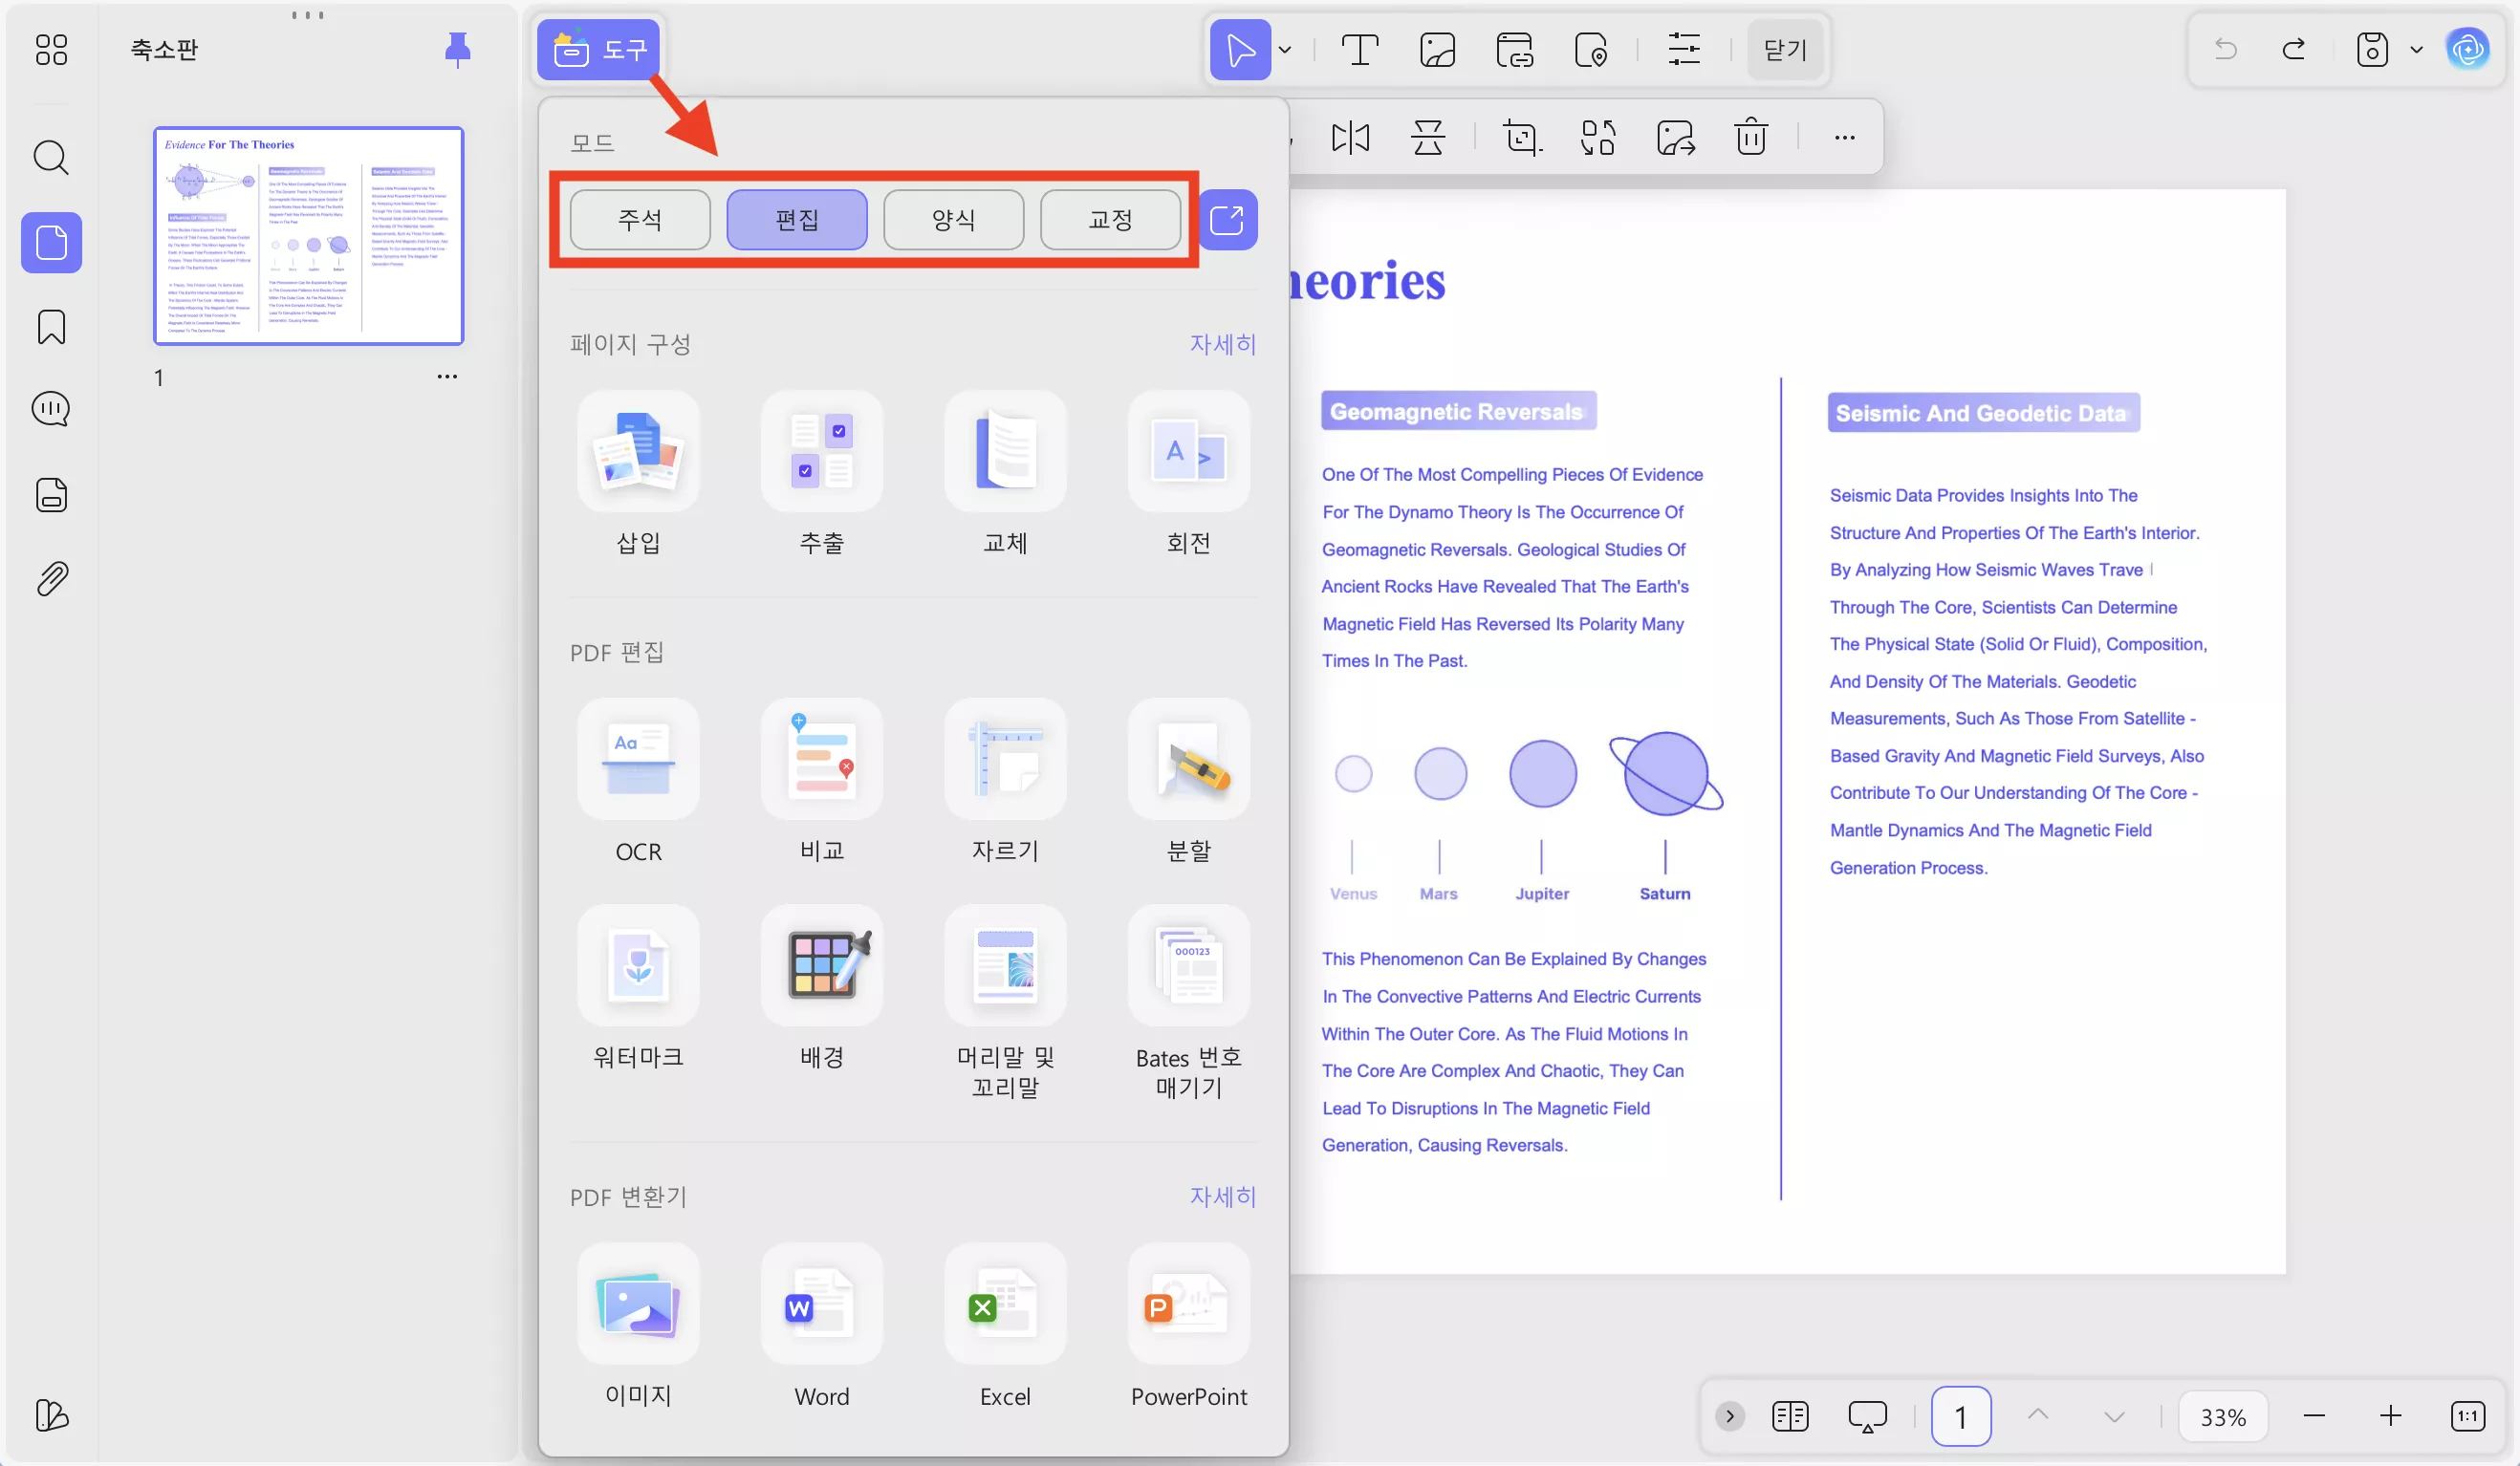The width and height of the screenshot is (2520, 1466).
Task: Click the 33% zoom level field
Action: (x=2222, y=1416)
